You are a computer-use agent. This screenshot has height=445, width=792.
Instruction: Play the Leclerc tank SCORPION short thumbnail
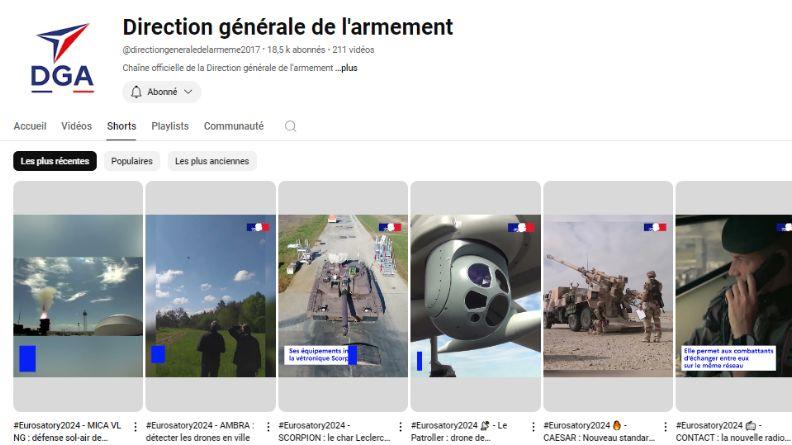pyautogui.click(x=343, y=296)
